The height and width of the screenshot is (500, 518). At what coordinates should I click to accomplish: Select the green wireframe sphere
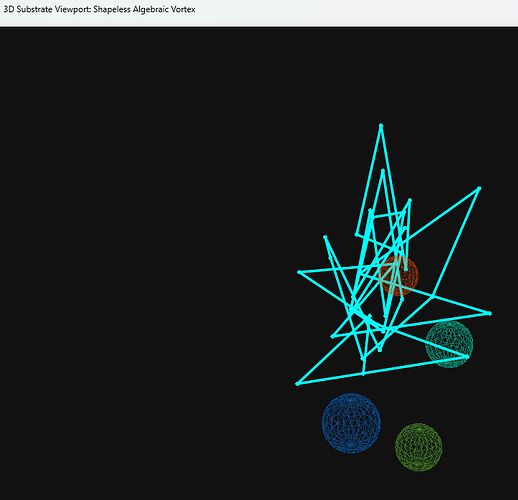tap(419, 447)
